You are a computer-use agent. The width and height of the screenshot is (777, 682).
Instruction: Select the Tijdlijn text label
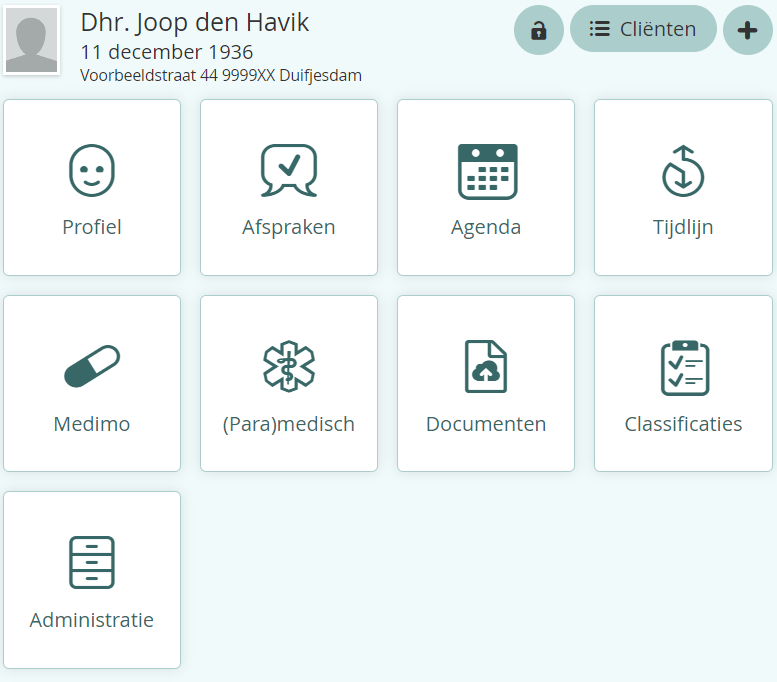(683, 227)
